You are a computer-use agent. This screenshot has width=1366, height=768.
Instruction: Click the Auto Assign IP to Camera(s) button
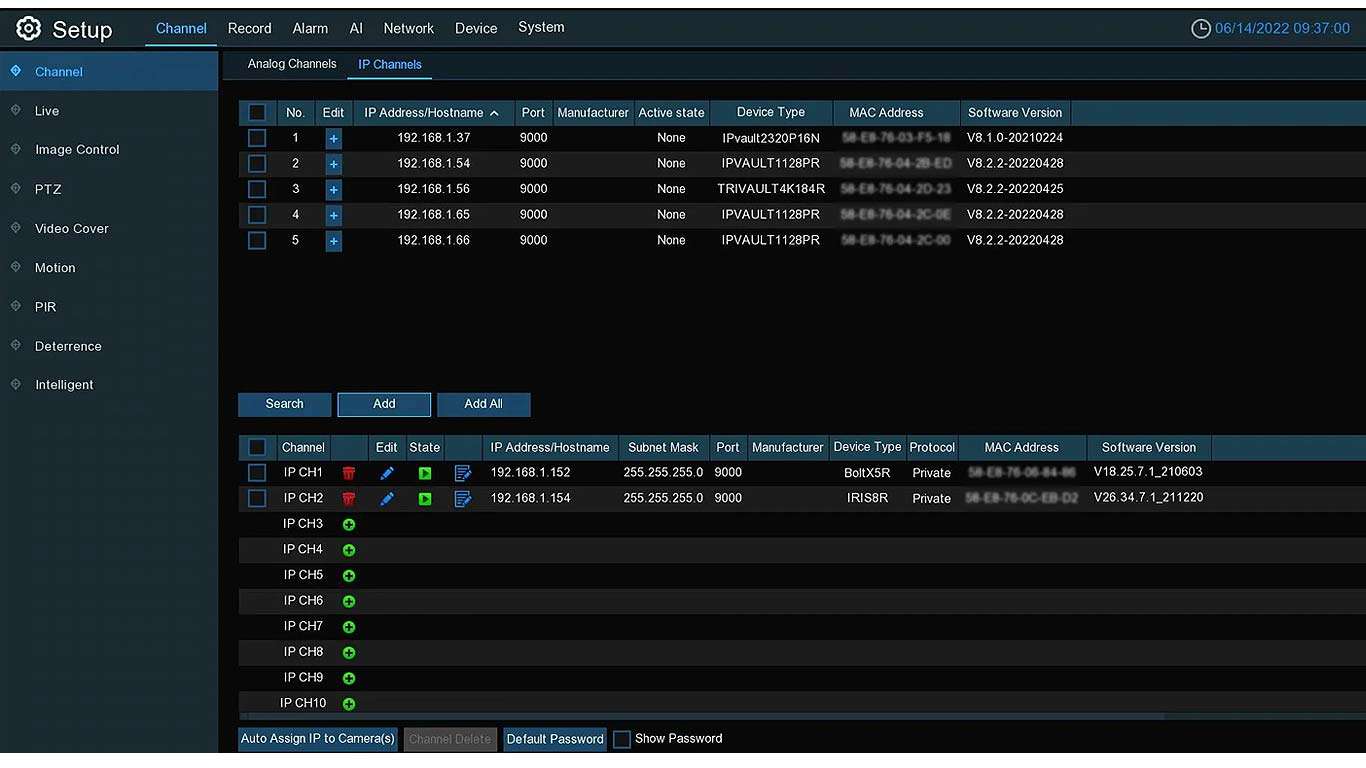(318, 739)
